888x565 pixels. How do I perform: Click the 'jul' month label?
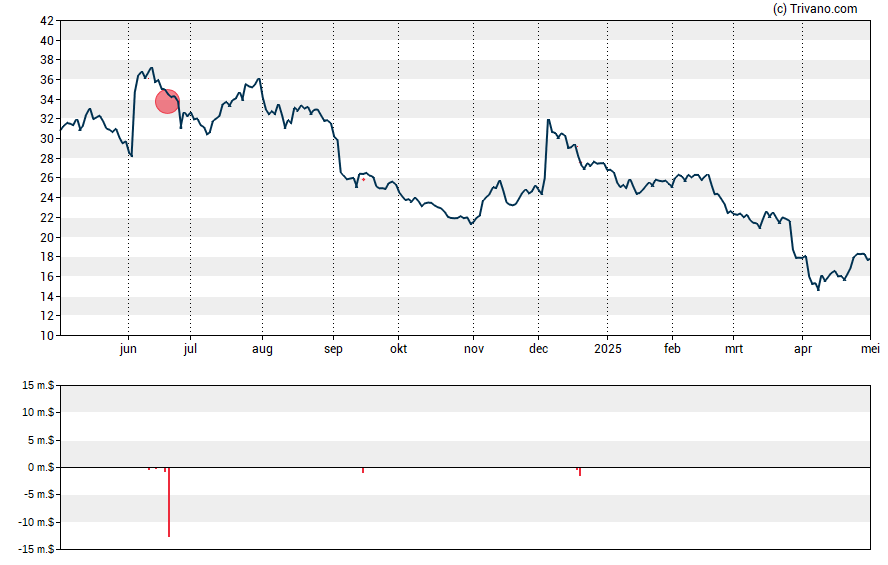(190, 349)
